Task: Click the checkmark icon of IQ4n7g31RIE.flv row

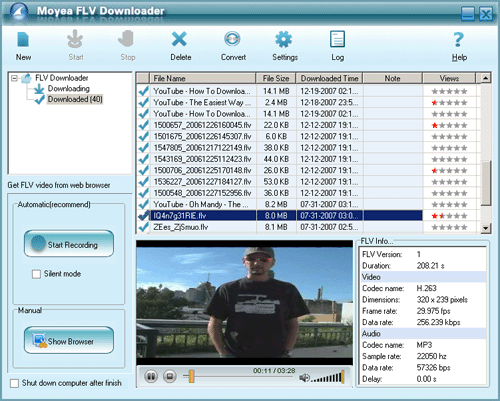Action: (144, 216)
